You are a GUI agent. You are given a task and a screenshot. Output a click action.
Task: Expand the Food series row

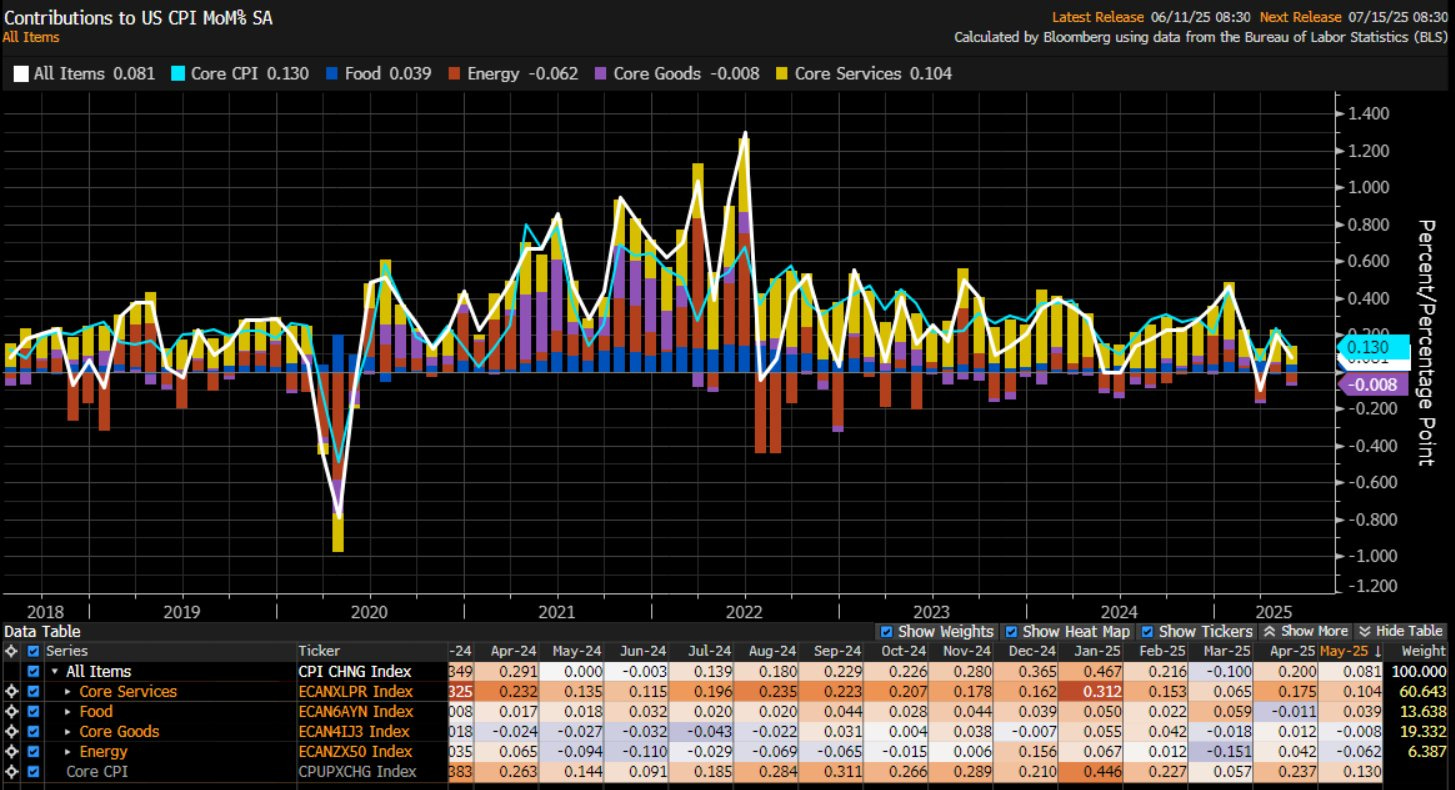68,712
